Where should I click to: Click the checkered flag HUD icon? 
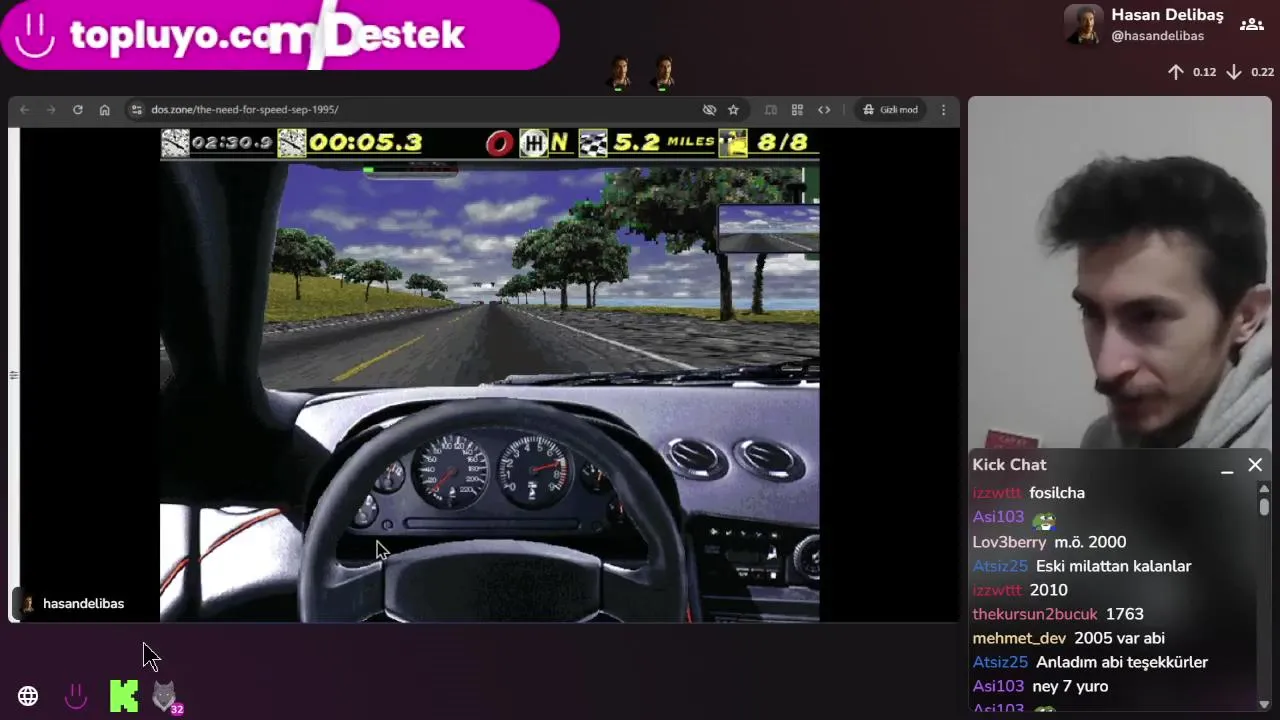coord(593,143)
